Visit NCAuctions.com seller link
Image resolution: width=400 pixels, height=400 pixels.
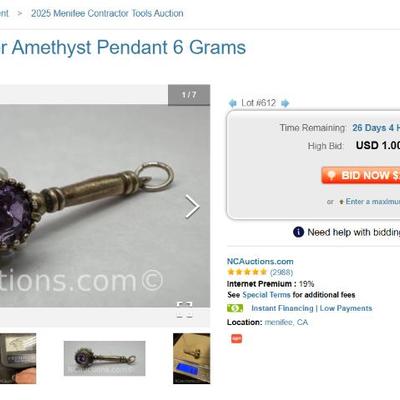tap(260, 261)
